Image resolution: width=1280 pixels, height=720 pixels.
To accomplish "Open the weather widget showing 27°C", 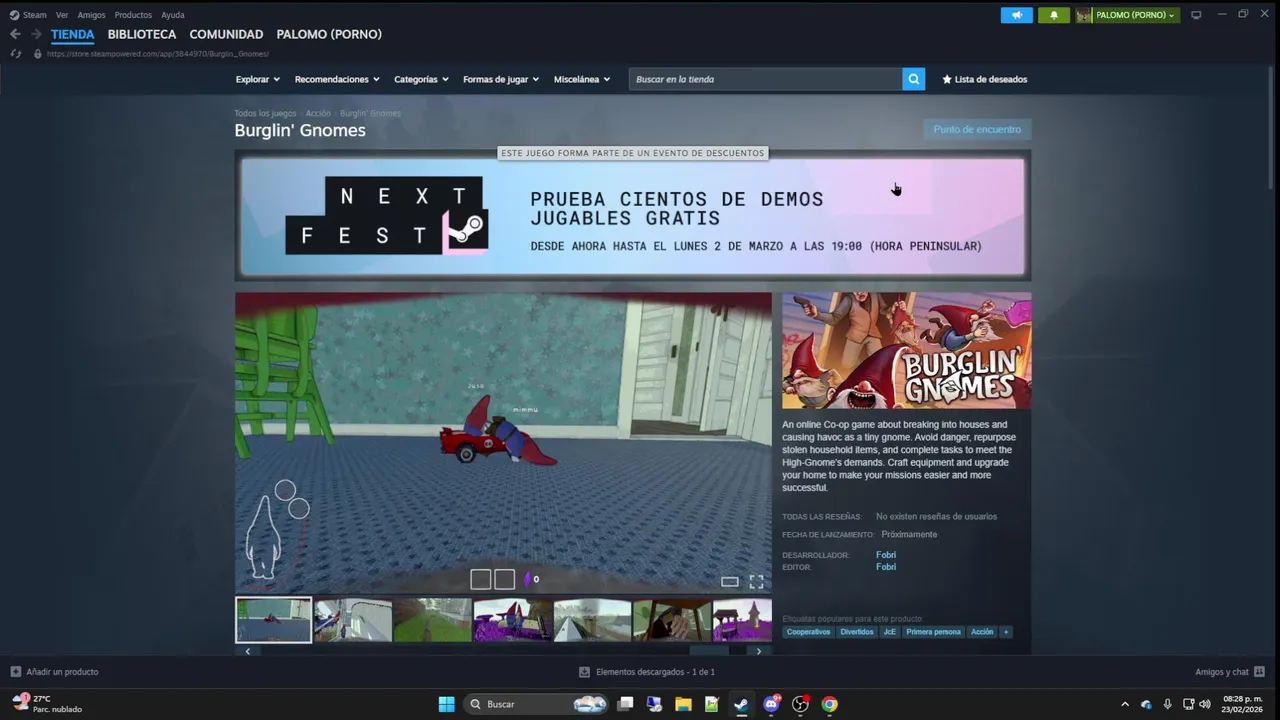I will tap(46, 704).
